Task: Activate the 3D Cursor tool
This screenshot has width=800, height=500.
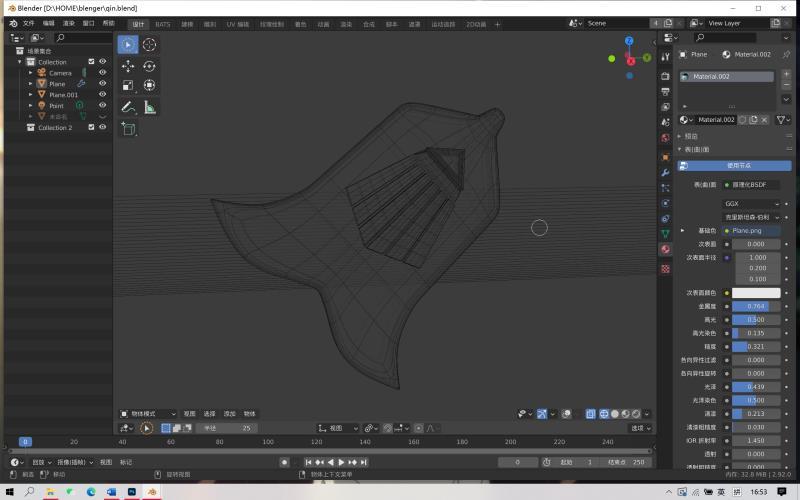Action: click(x=150, y=44)
